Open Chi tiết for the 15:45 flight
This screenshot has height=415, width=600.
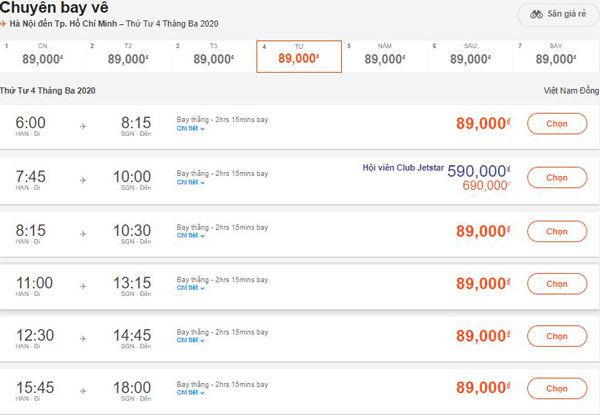pyautogui.click(x=191, y=393)
